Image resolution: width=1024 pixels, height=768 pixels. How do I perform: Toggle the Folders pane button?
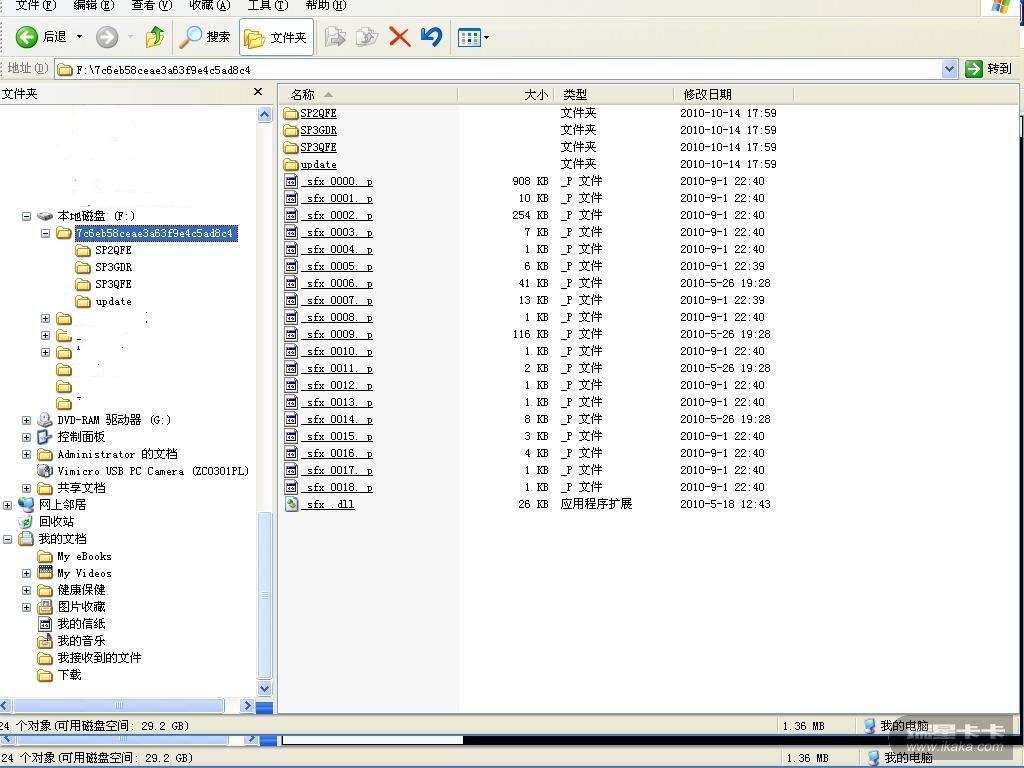coord(276,37)
